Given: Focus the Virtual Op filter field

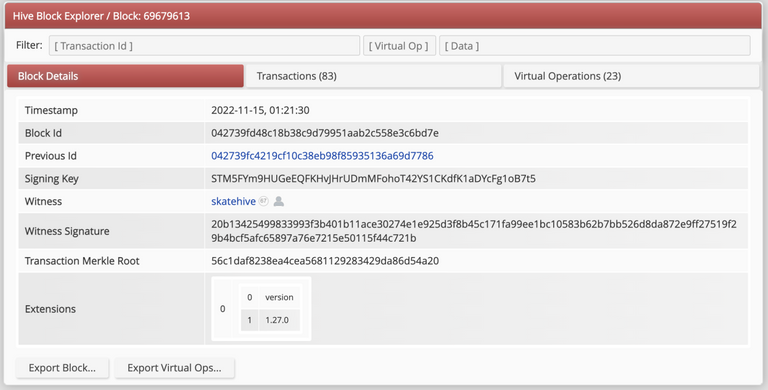Looking at the screenshot, I should [x=399, y=46].
